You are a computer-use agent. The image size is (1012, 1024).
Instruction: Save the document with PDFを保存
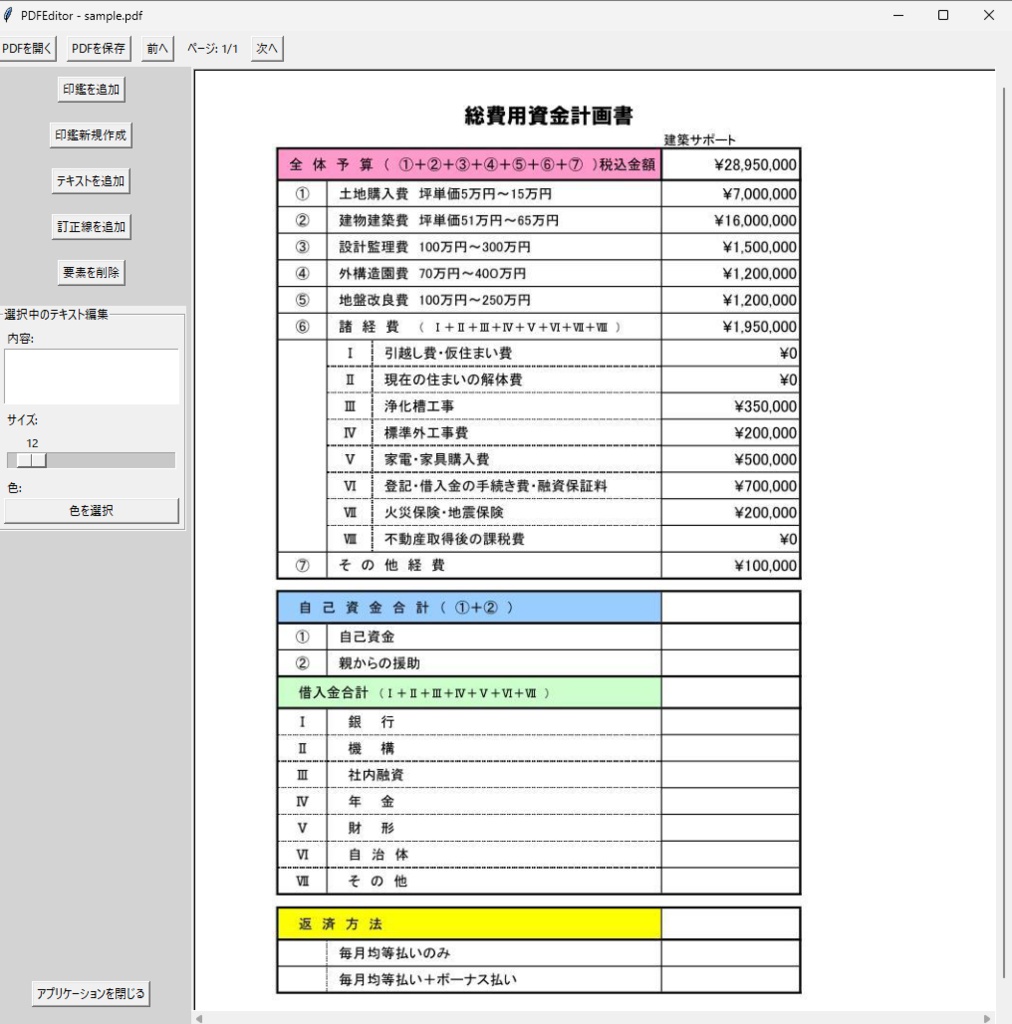coord(96,47)
